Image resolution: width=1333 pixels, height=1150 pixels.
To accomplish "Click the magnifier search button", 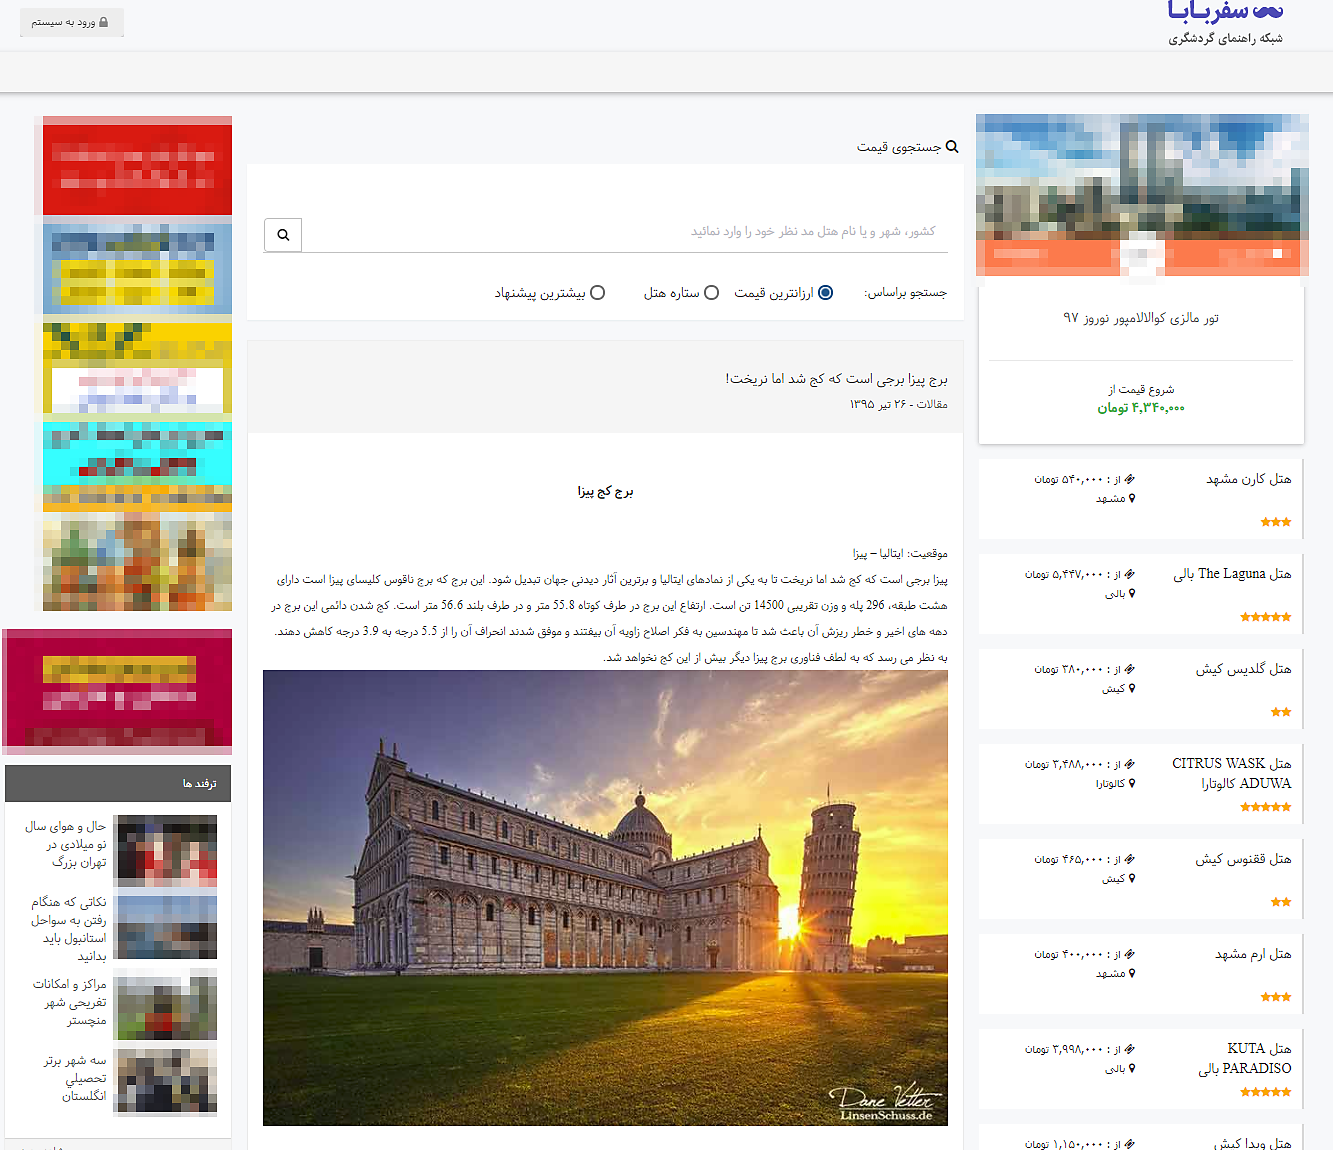I will tap(283, 235).
